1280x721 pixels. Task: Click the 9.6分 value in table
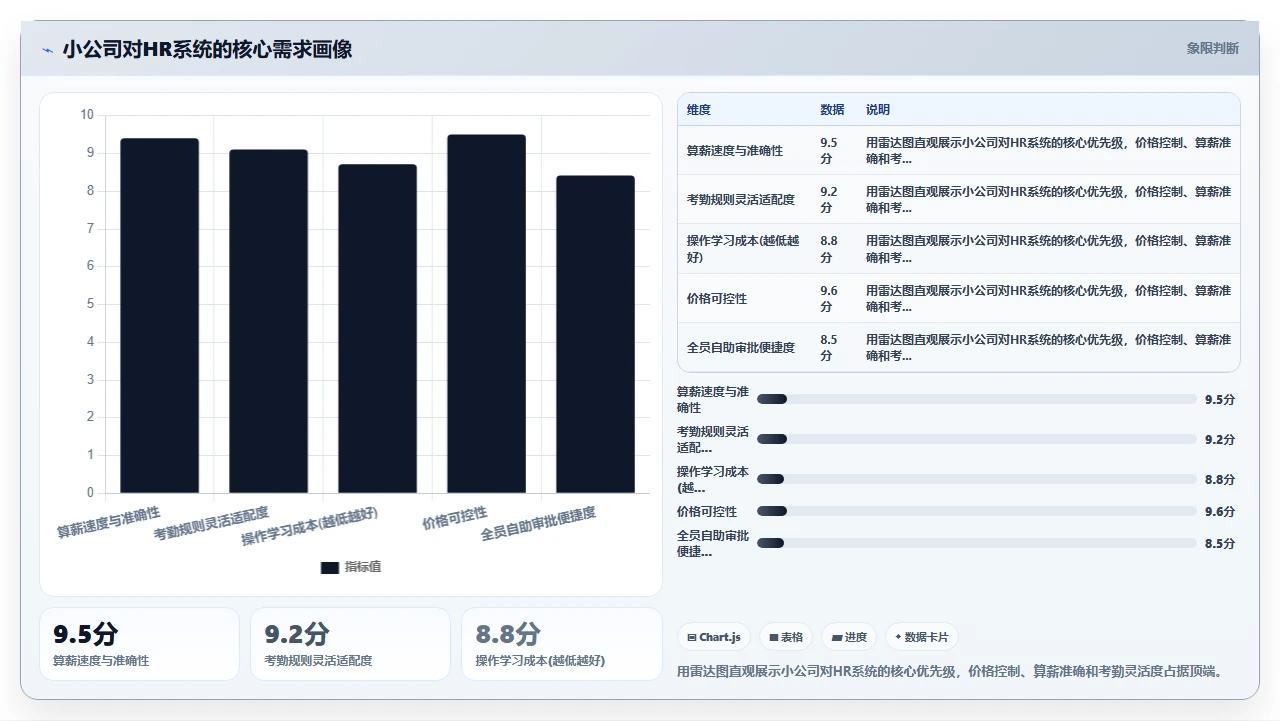829,299
